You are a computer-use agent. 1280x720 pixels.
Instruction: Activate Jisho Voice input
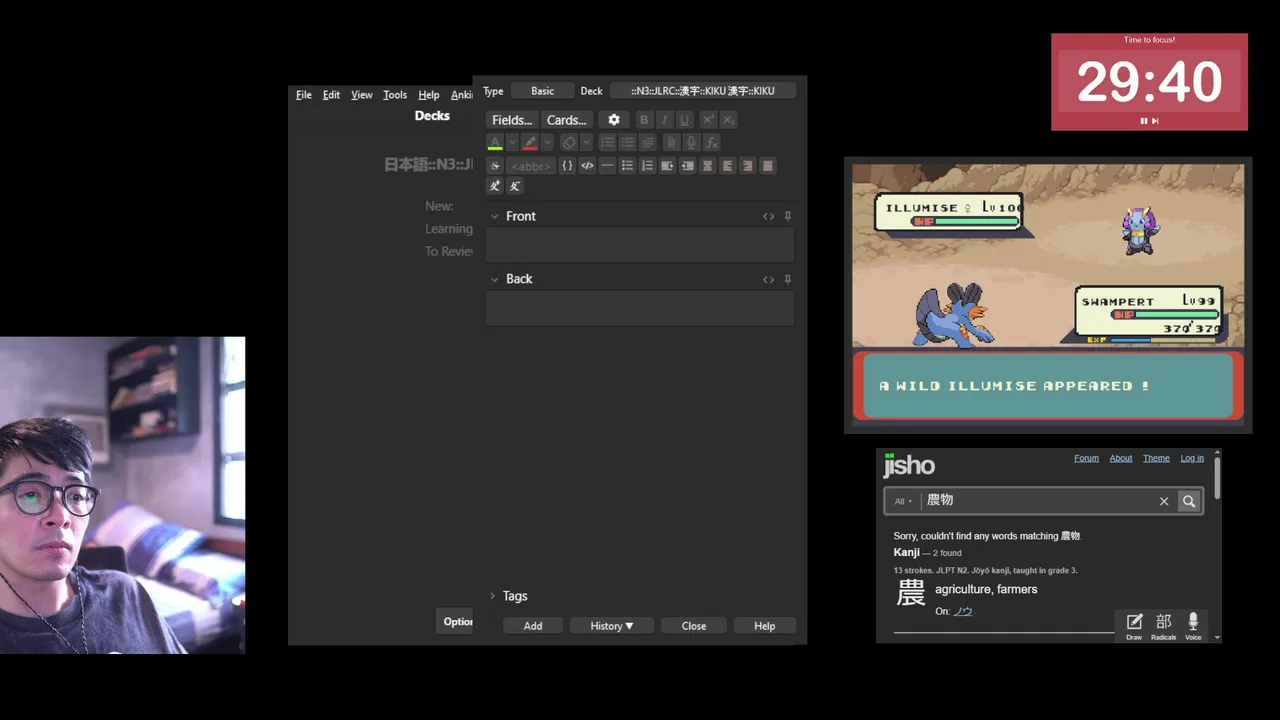[1192, 626]
